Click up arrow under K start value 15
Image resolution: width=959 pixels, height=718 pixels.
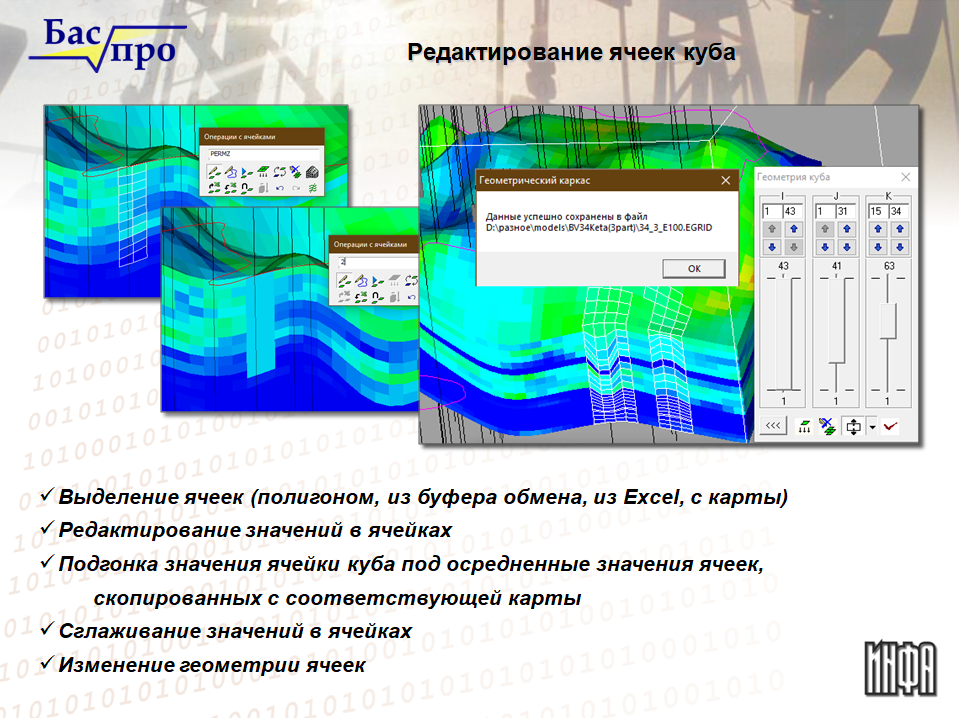pos(878,229)
